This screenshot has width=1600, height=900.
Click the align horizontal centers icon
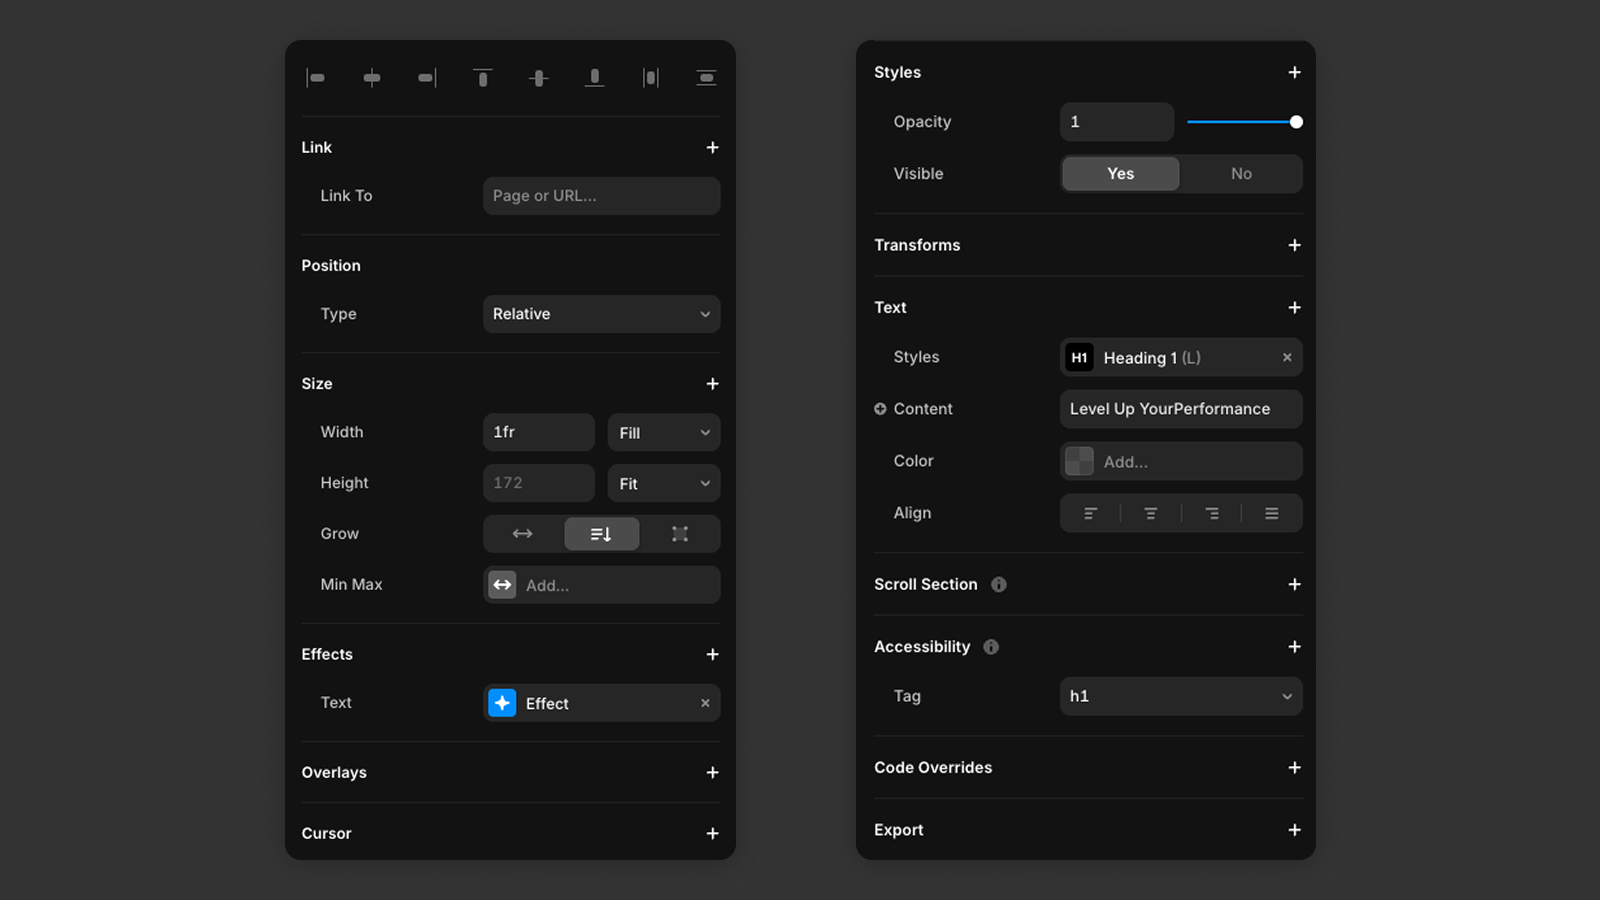coord(372,78)
